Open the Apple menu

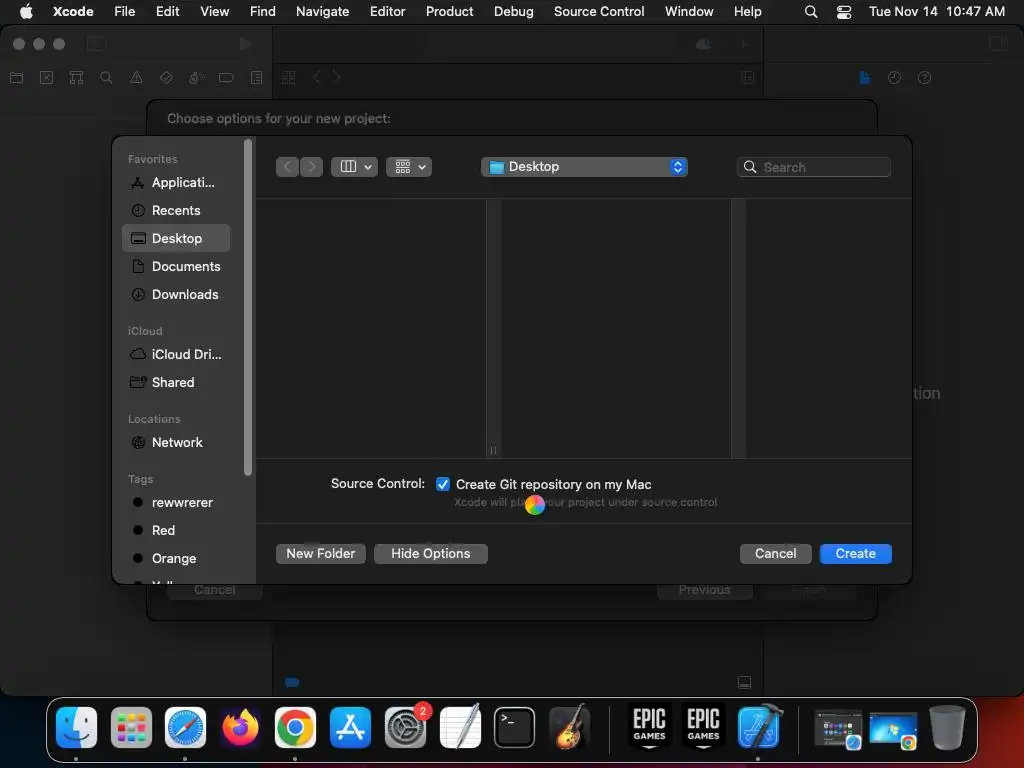pos(26,11)
